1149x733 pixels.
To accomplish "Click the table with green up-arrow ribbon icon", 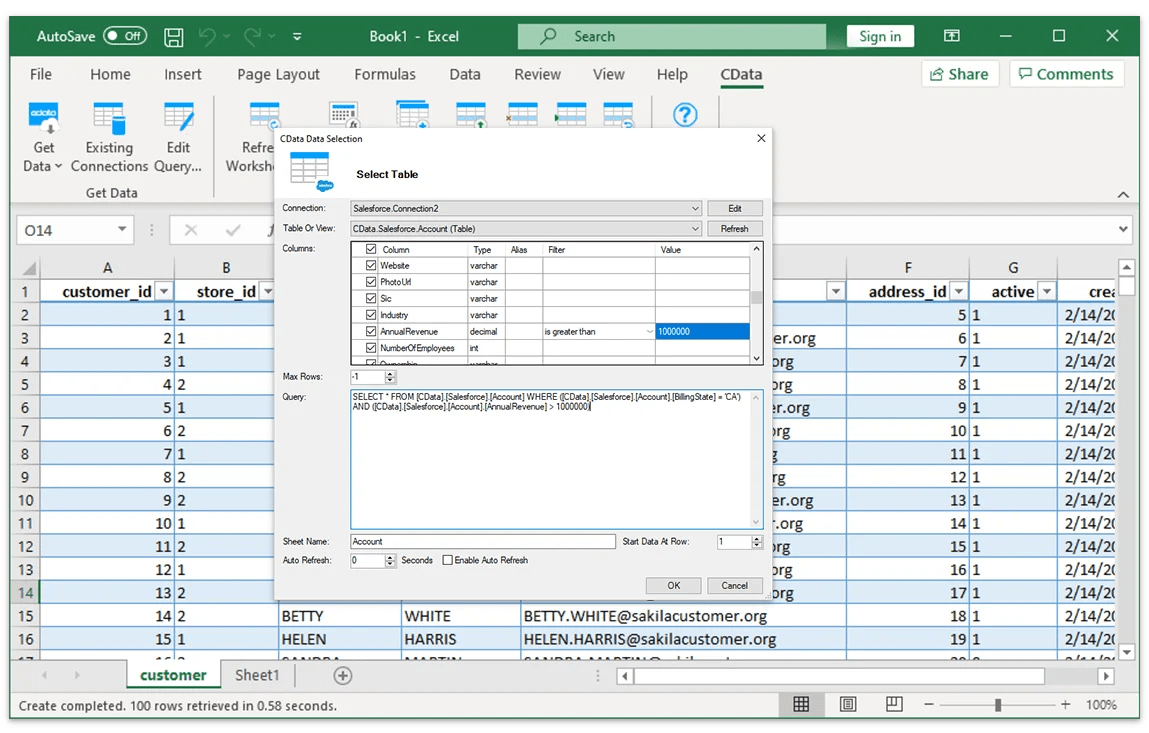I will [470, 116].
